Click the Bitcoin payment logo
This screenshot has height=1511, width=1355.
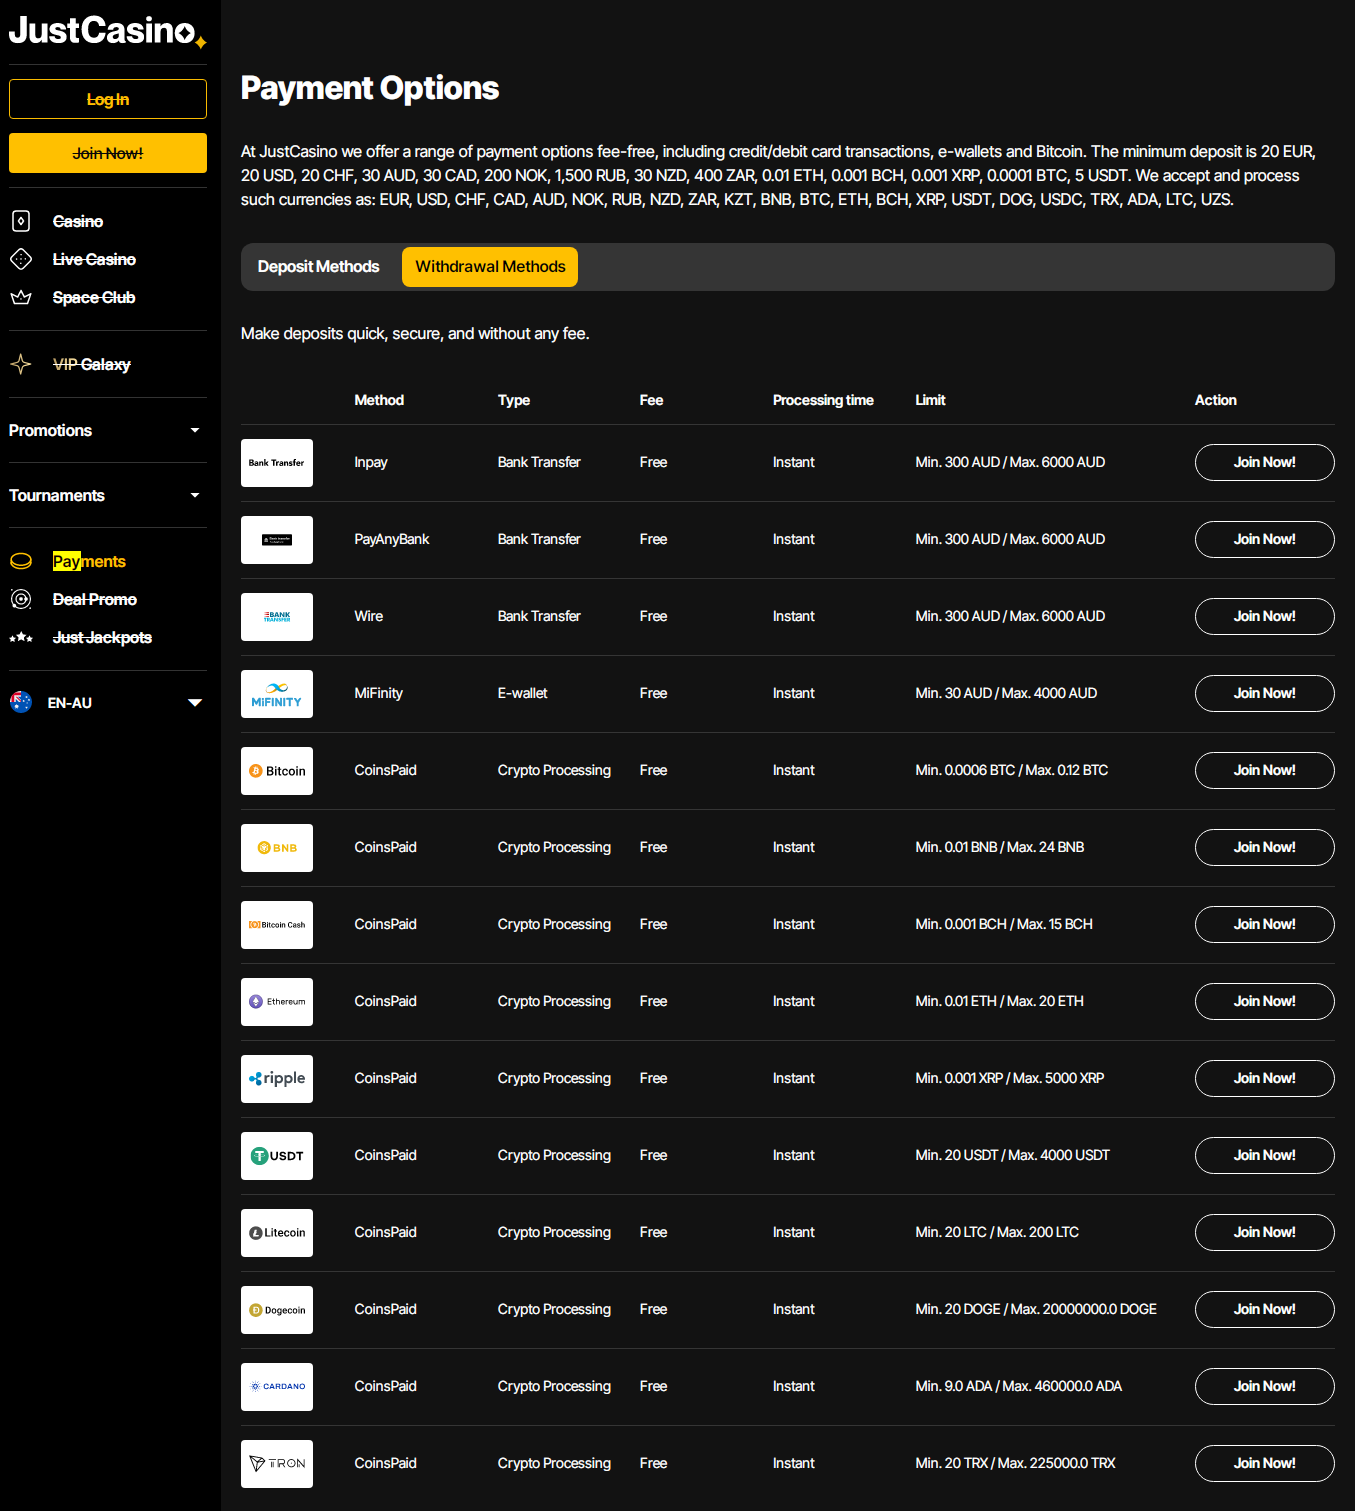(277, 771)
